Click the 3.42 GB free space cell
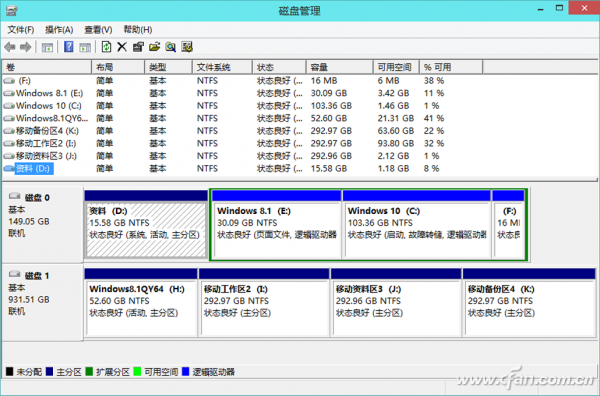Image resolution: width=600 pixels, height=396 pixels. click(x=393, y=93)
